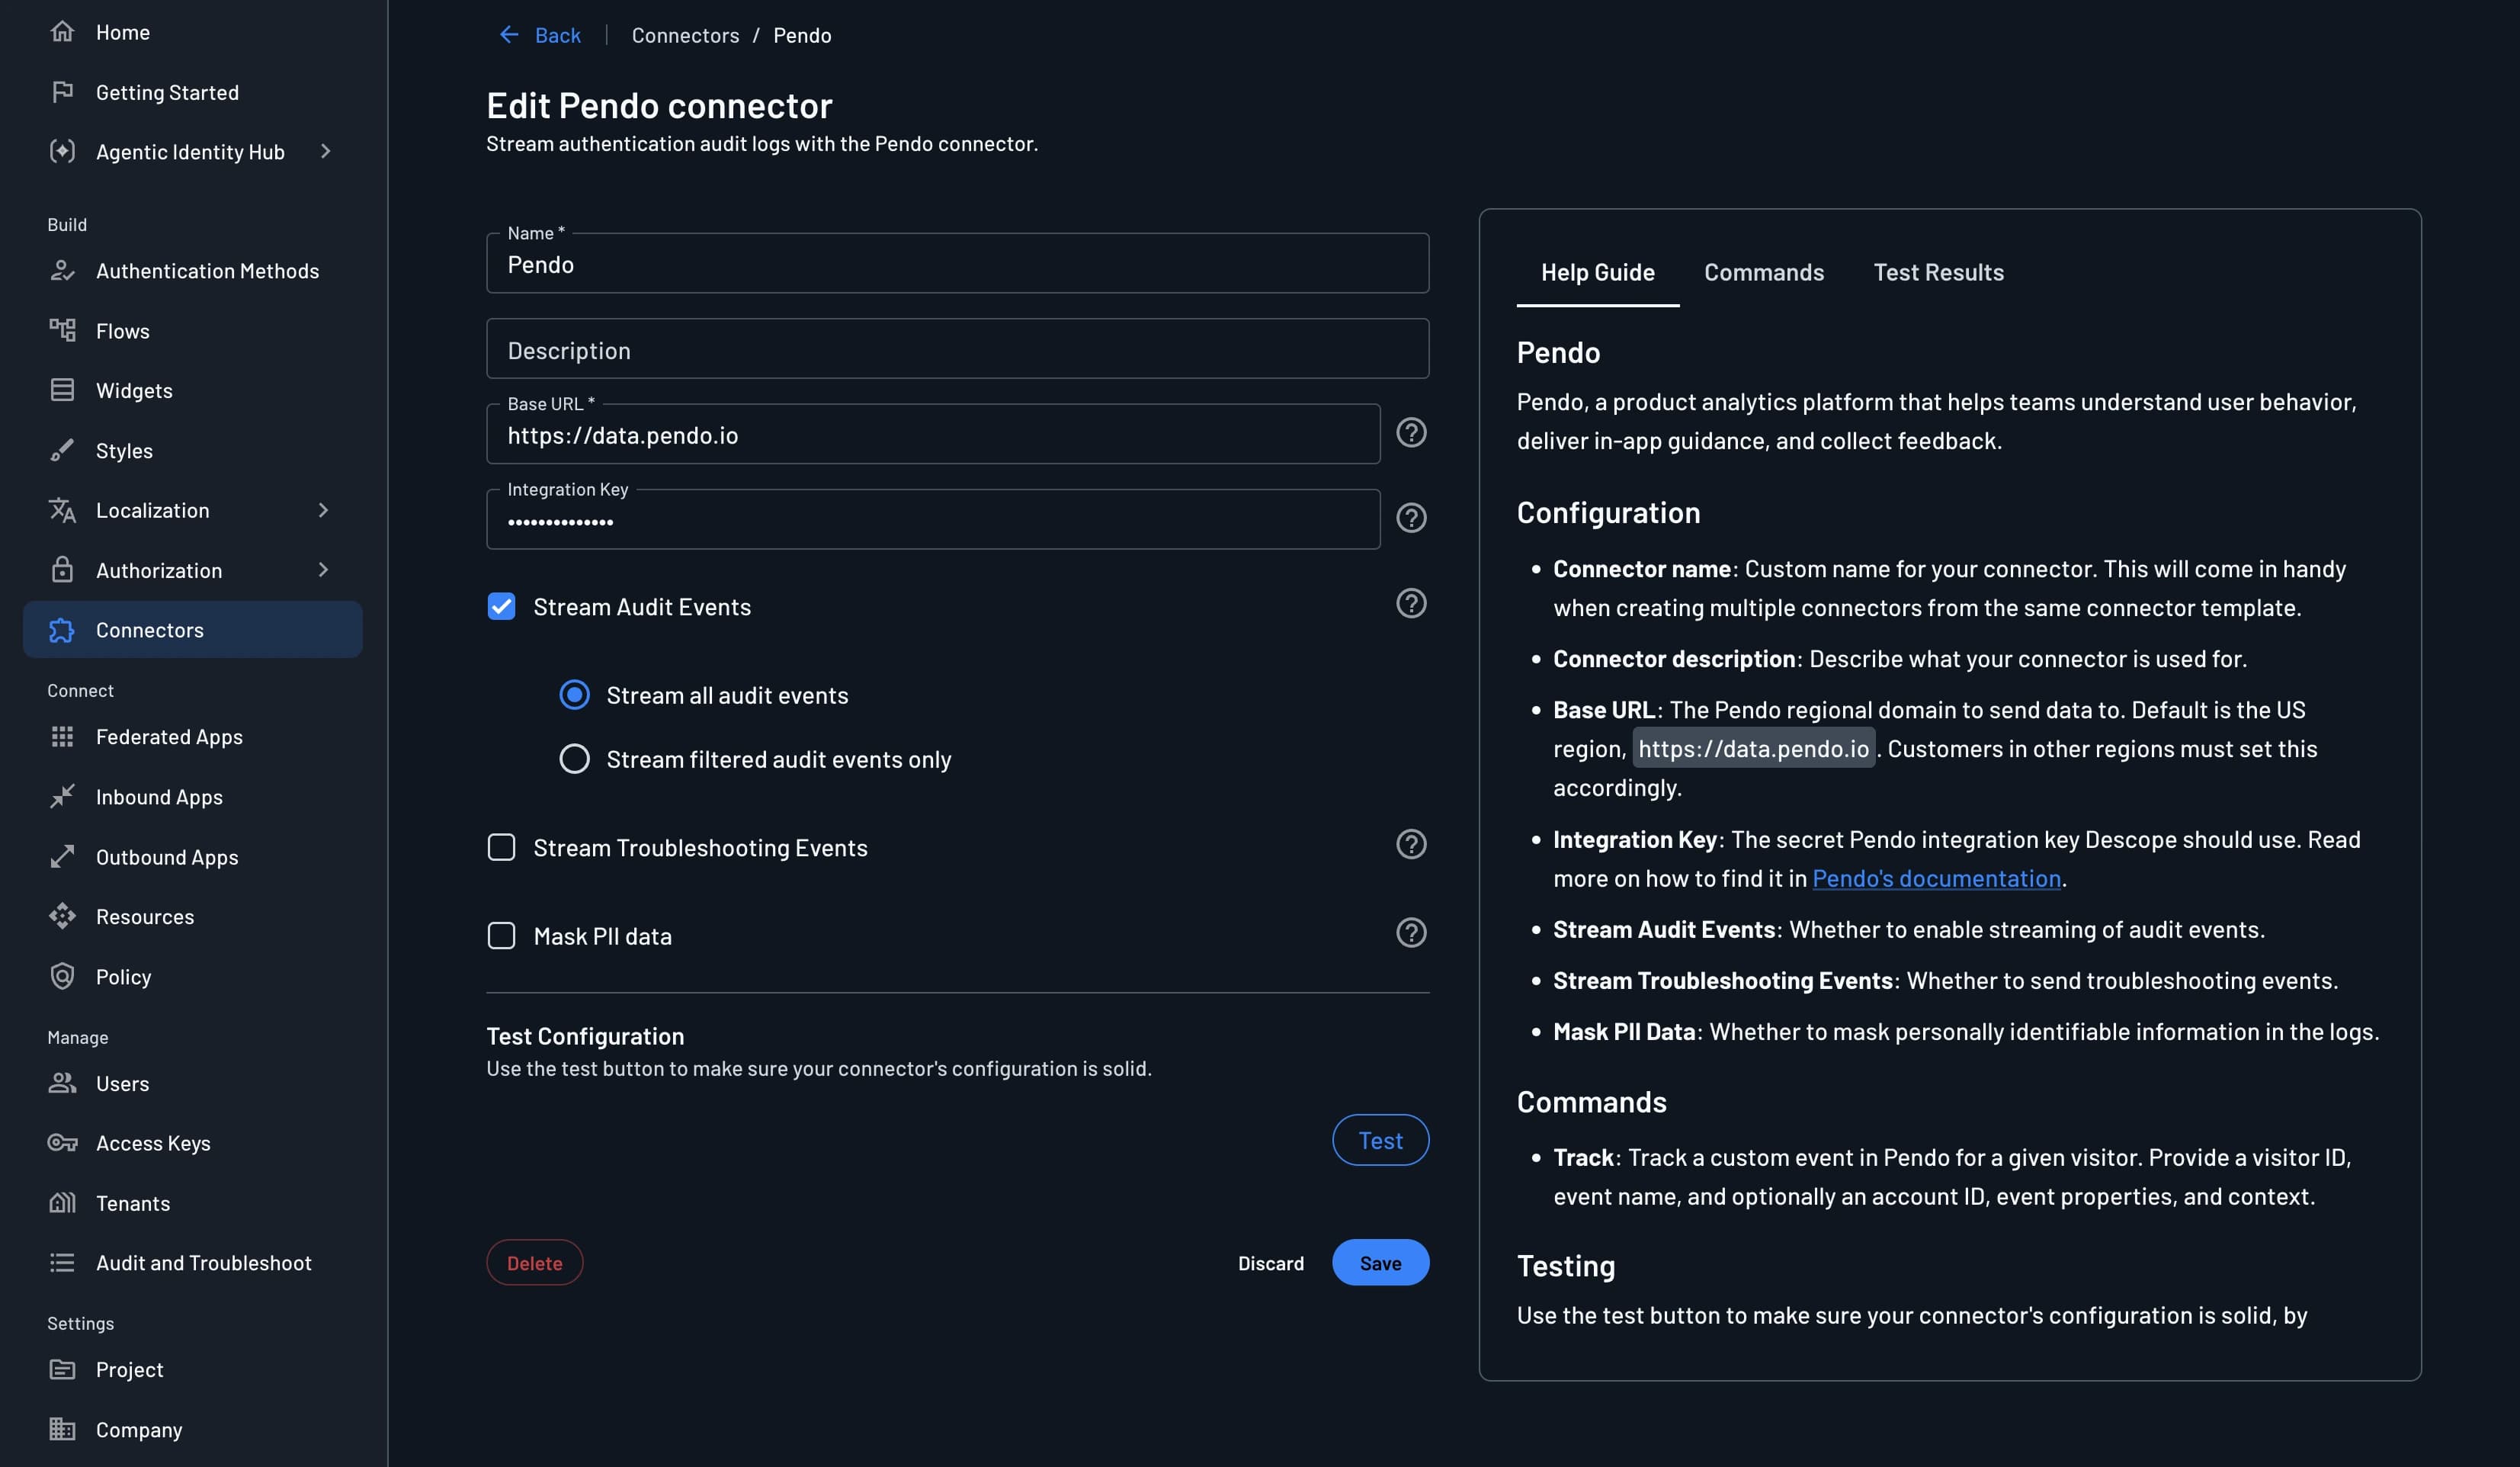Discard the connector changes
Image resolution: width=2520 pixels, height=1467 pixels.
tap(1270, 1263)
